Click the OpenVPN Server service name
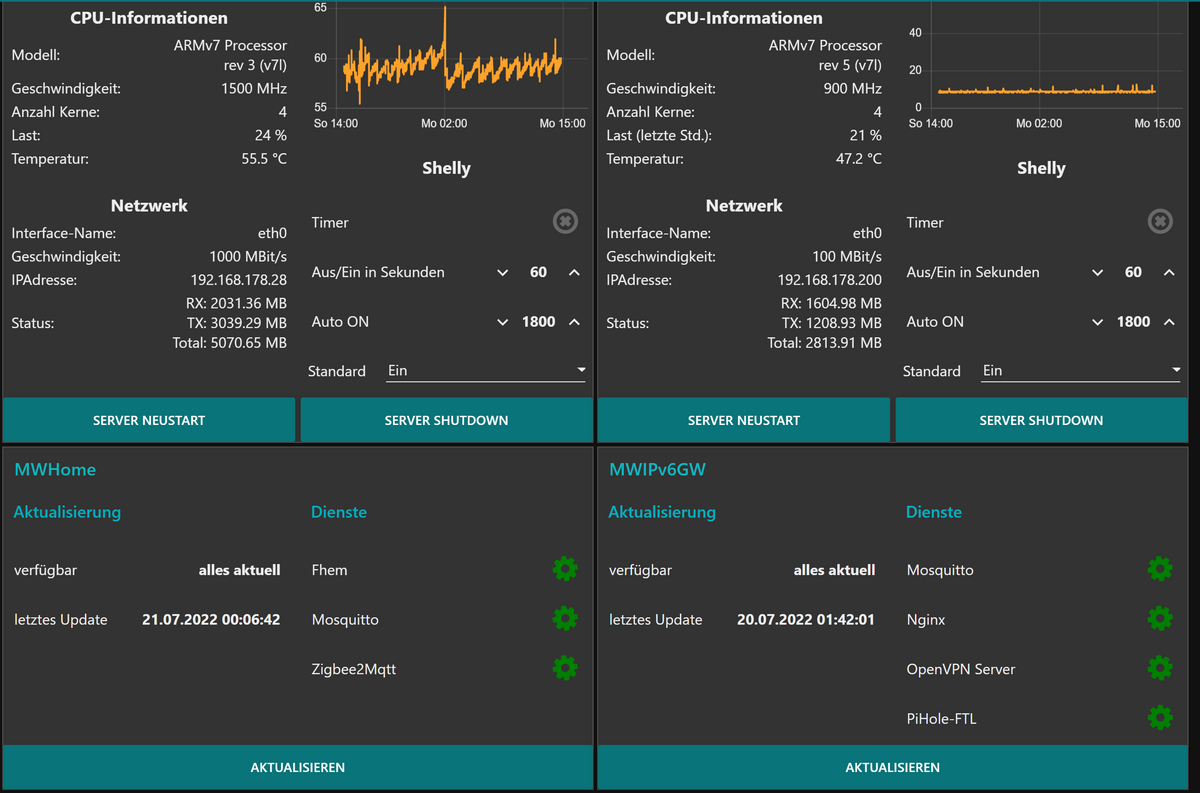 [x=961, y=669]
